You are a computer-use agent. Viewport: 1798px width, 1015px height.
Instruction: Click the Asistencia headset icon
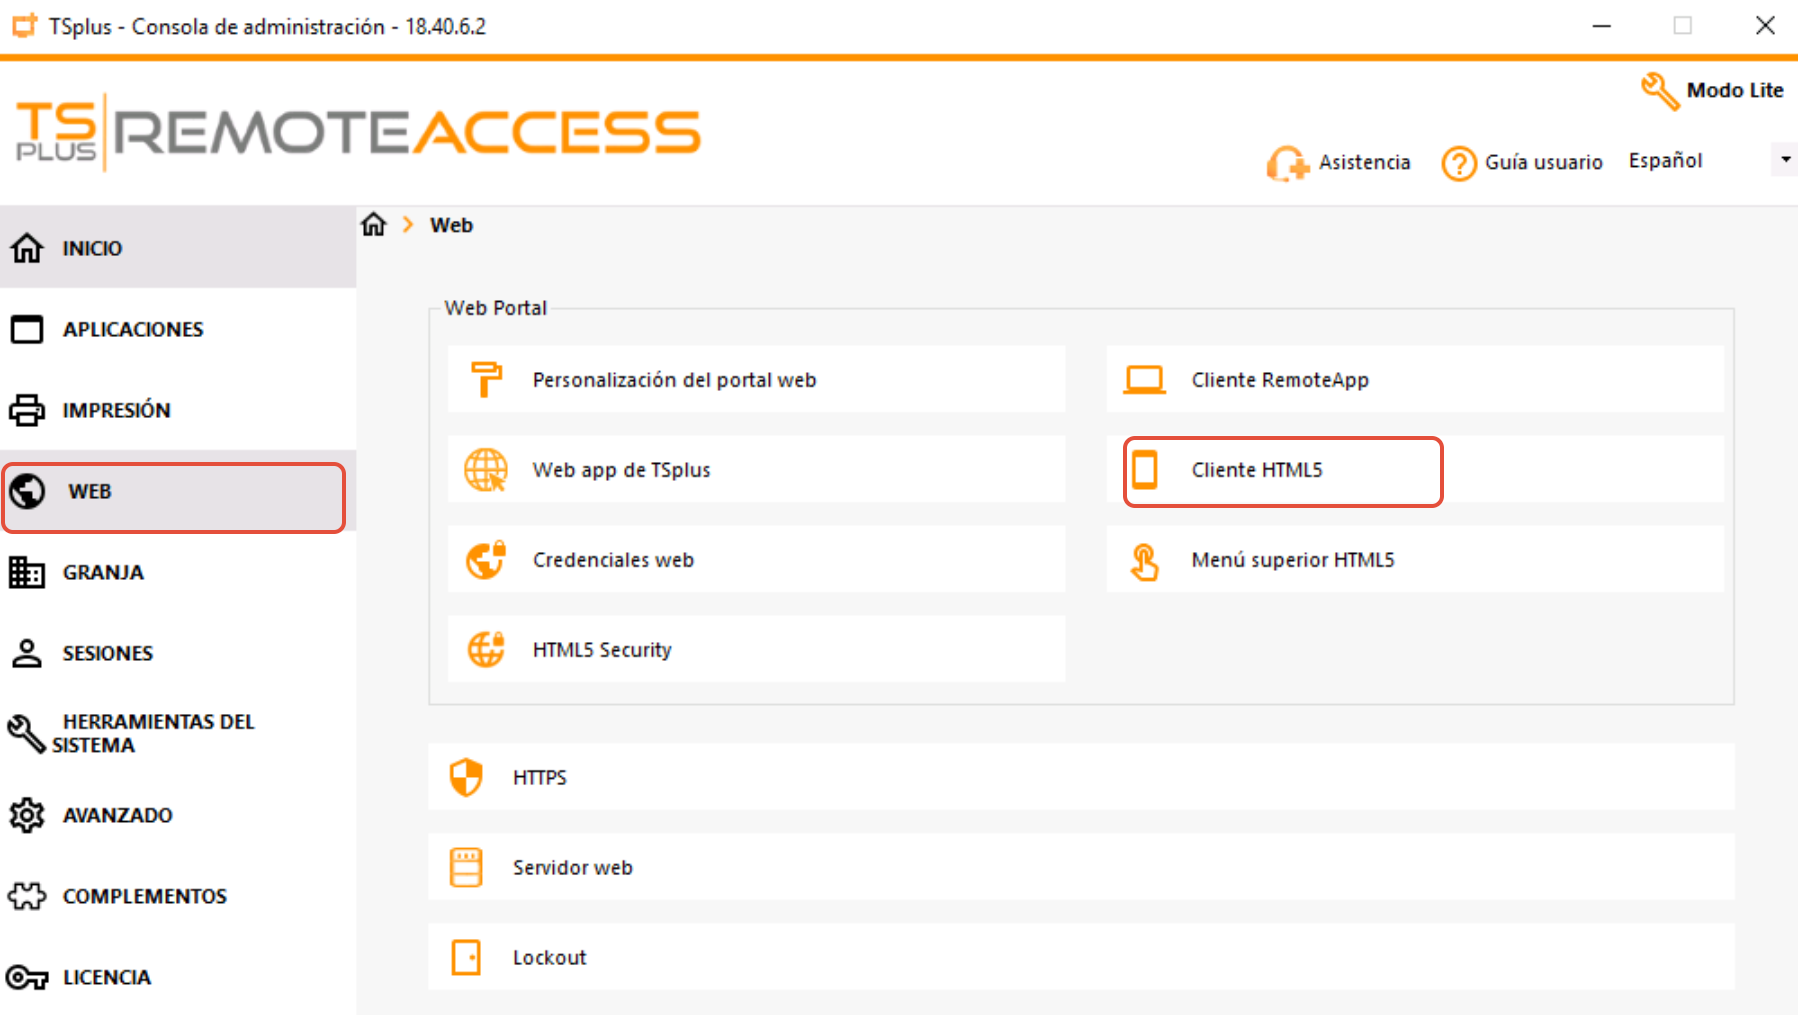pyautogui.click(x=1287, y=163)
